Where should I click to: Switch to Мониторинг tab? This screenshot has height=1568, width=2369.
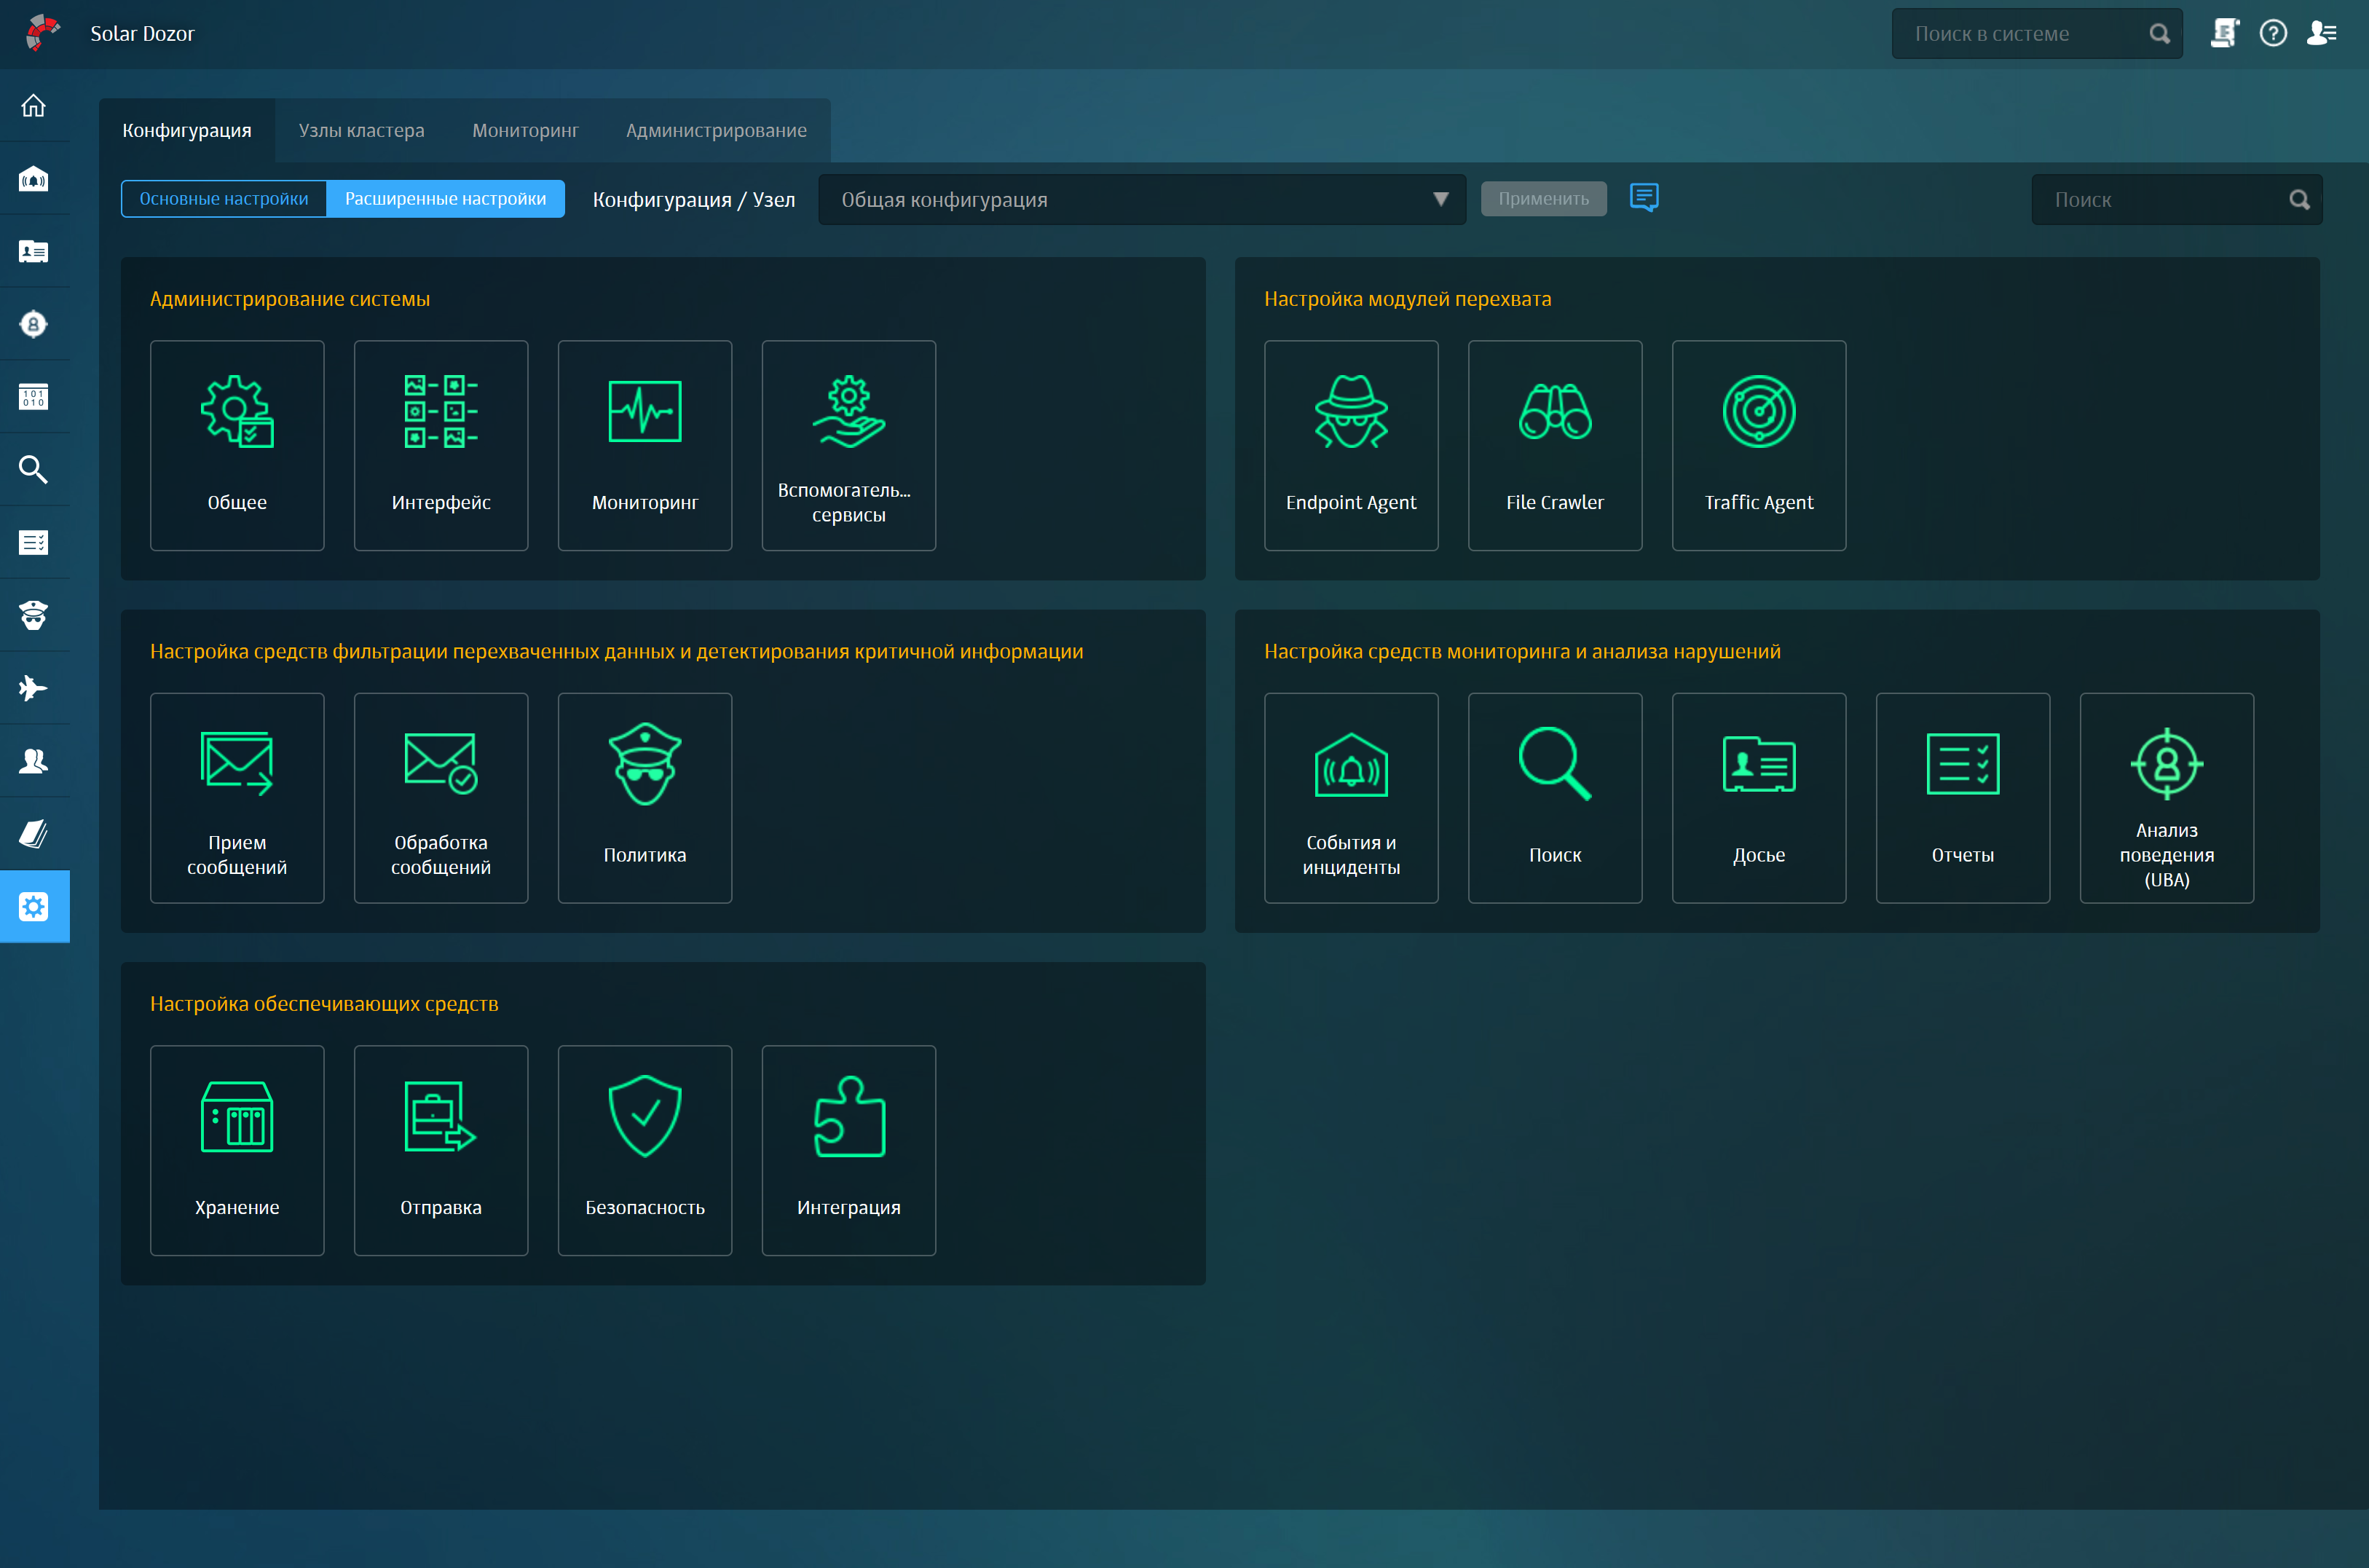(525, 130)
